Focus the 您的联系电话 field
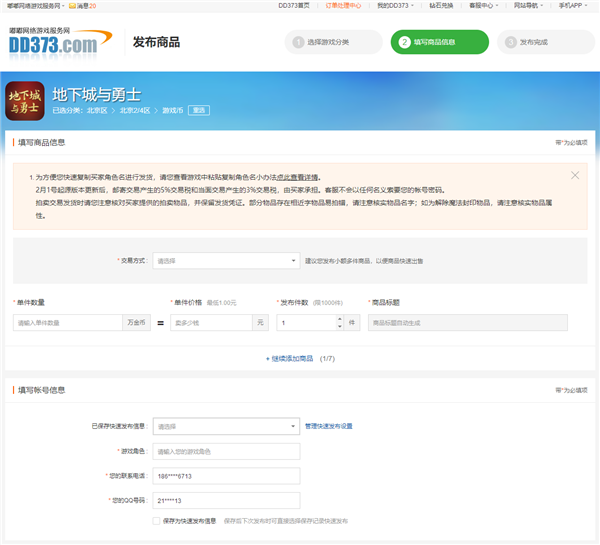Screen dimensions: 600x545 pos(226,476)
